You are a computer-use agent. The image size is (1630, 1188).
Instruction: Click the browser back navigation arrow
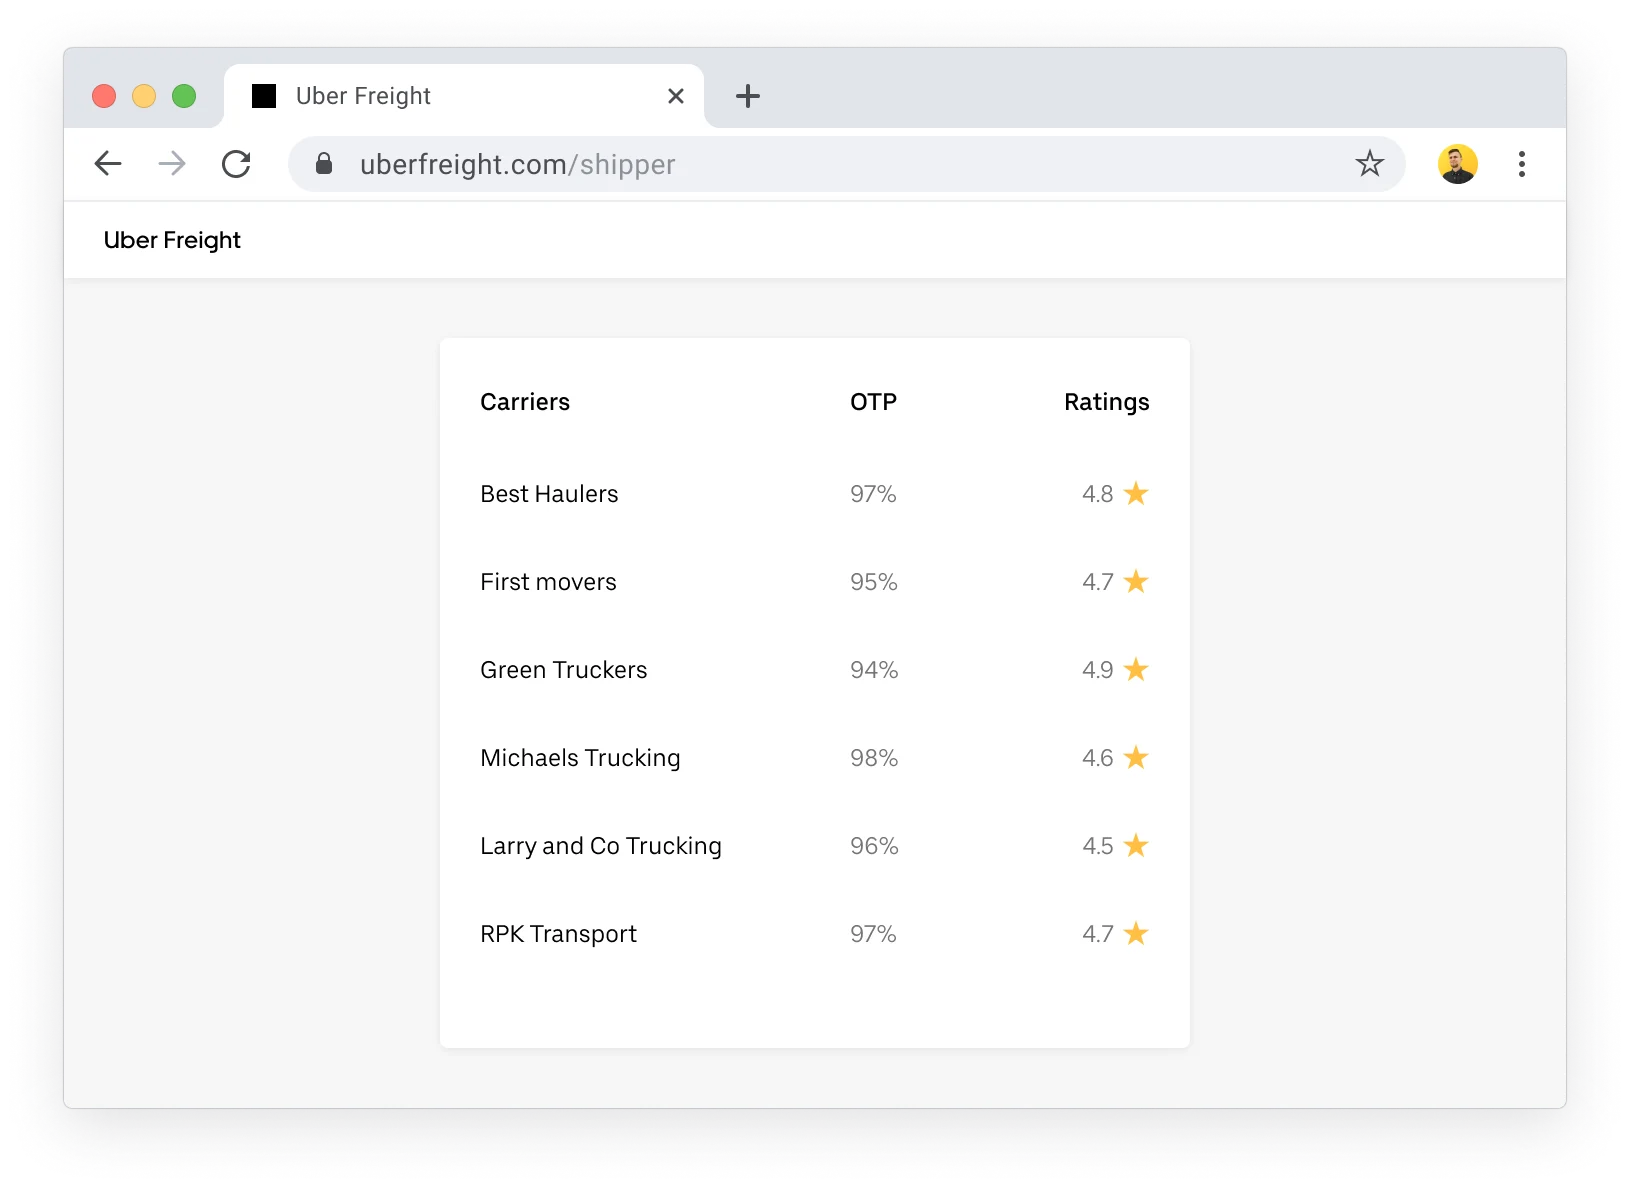click(108, 164)
